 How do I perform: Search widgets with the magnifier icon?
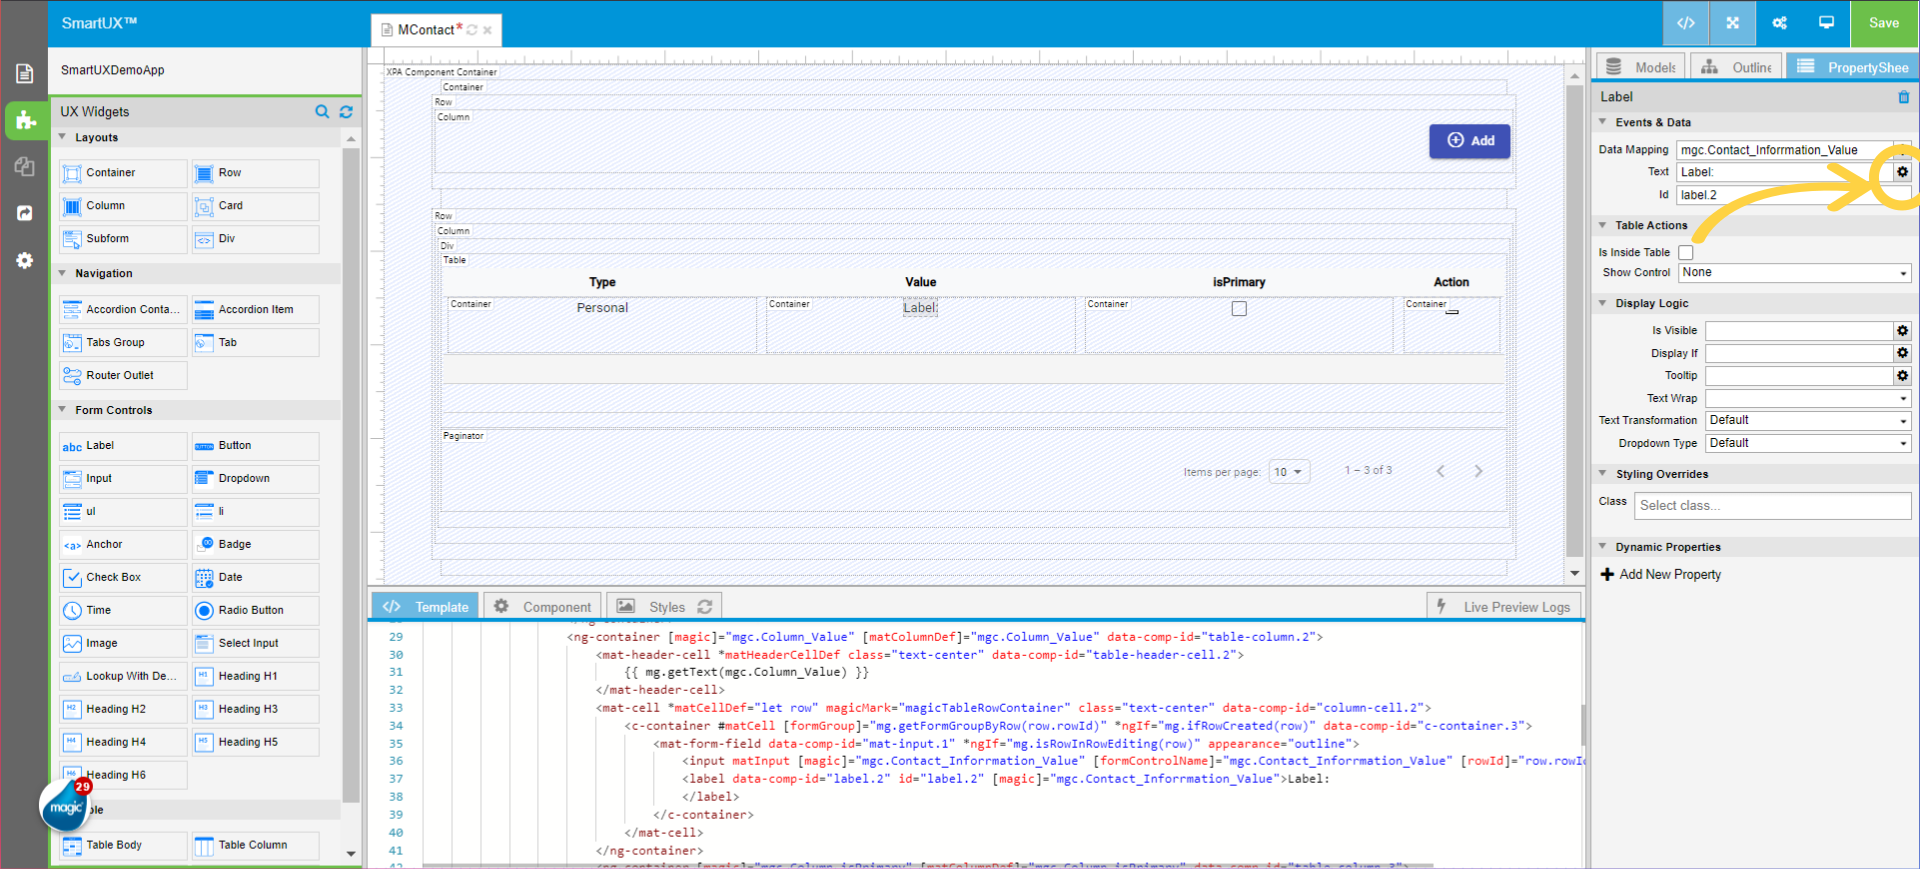click(322, 112)
